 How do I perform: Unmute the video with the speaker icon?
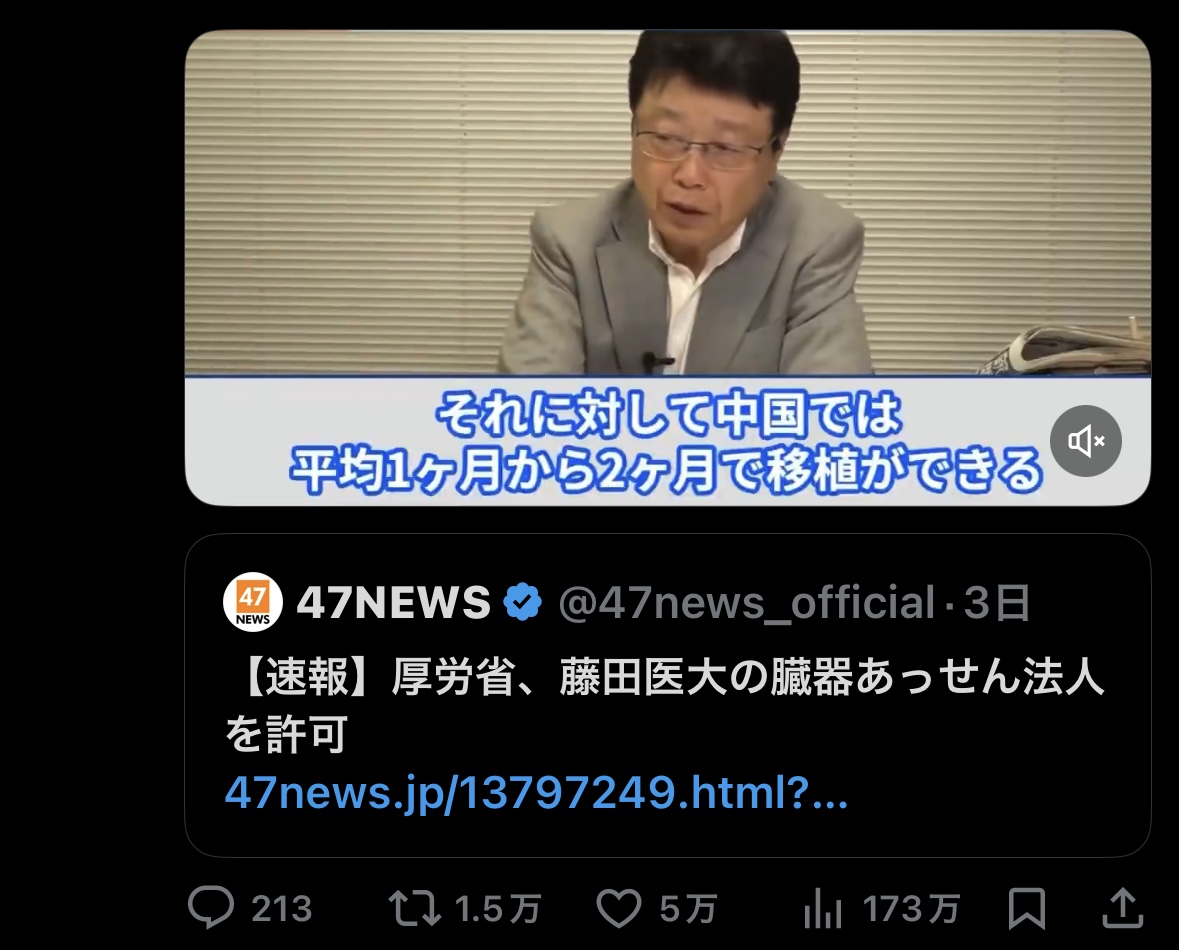tap(1086, 441)
